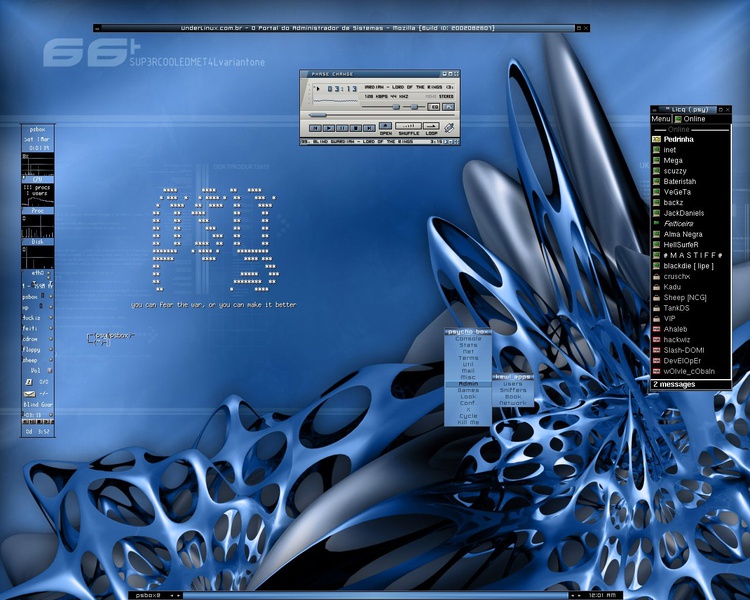
Task: Open the Net submenu in psycho box
Action: 468,351
